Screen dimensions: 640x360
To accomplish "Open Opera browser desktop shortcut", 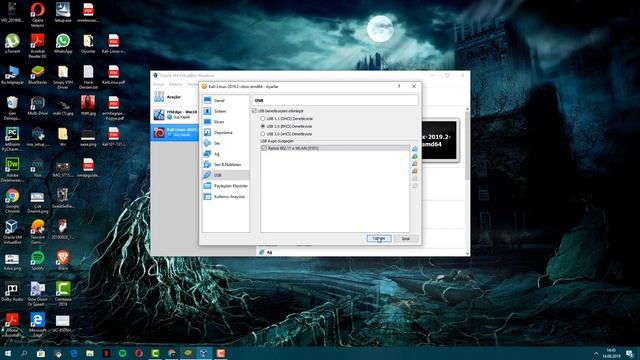I will point(38,13).
